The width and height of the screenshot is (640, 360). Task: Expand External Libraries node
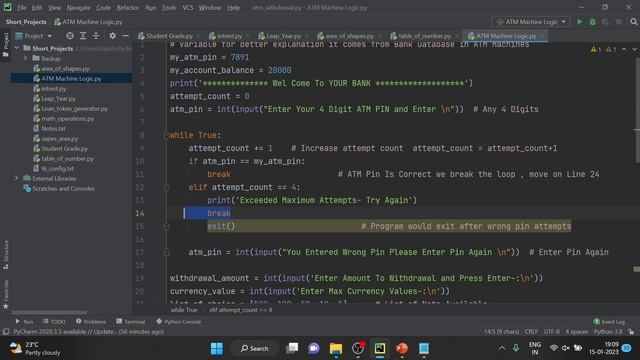[16, 178]
